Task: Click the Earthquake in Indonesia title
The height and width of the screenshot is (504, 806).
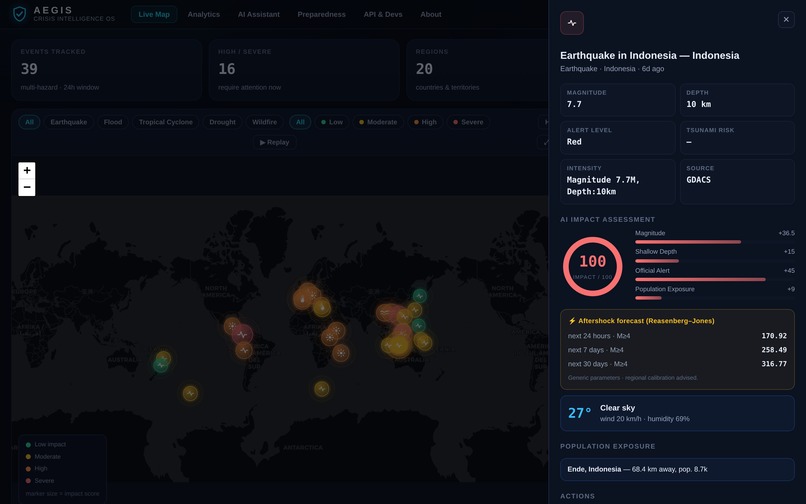Action: pyautogui.click(x=650, y=55)
